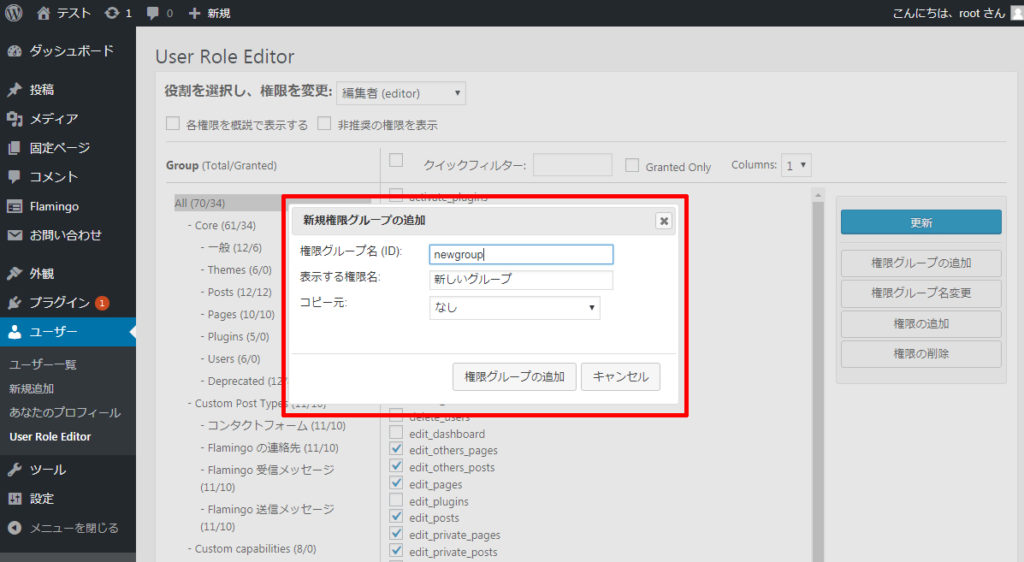Open the 編集者 (editor) role dropdown
The height and width of the screenshot is (562, 1024).
401,94
